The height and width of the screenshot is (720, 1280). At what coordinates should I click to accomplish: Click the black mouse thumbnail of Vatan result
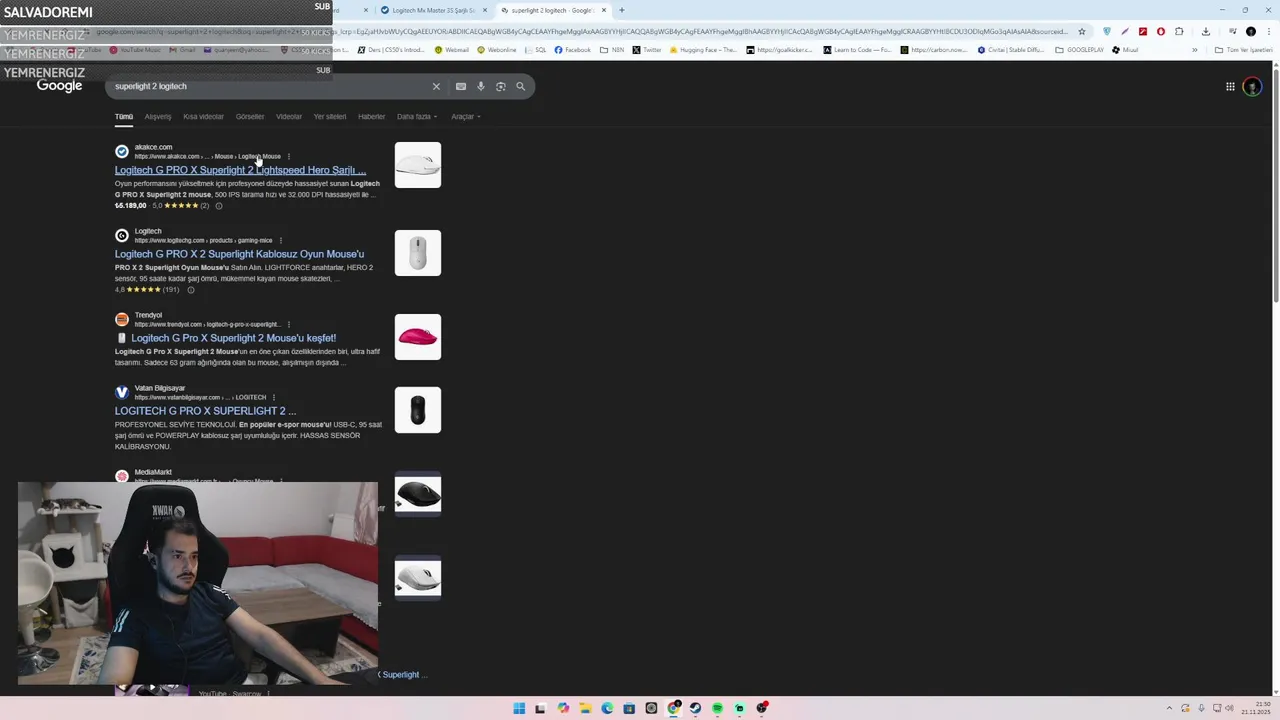(x=418, y=410)
